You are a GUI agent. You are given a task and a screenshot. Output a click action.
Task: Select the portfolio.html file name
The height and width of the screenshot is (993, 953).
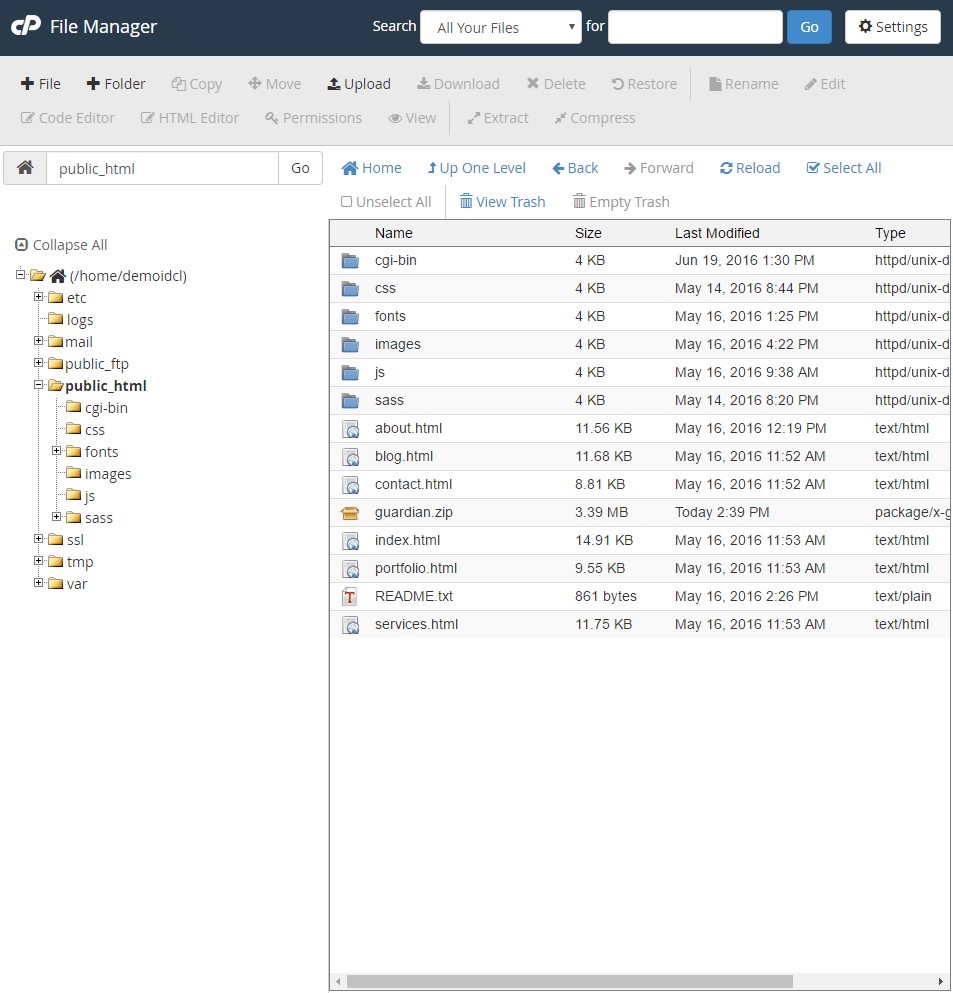click(x=415, y=568)
